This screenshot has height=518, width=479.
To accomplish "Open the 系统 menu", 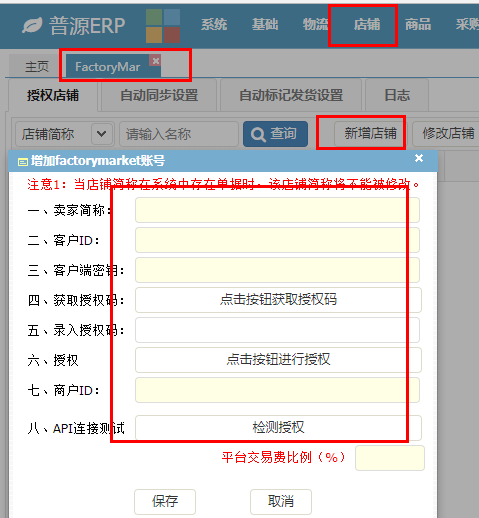I will pos(214,25).
